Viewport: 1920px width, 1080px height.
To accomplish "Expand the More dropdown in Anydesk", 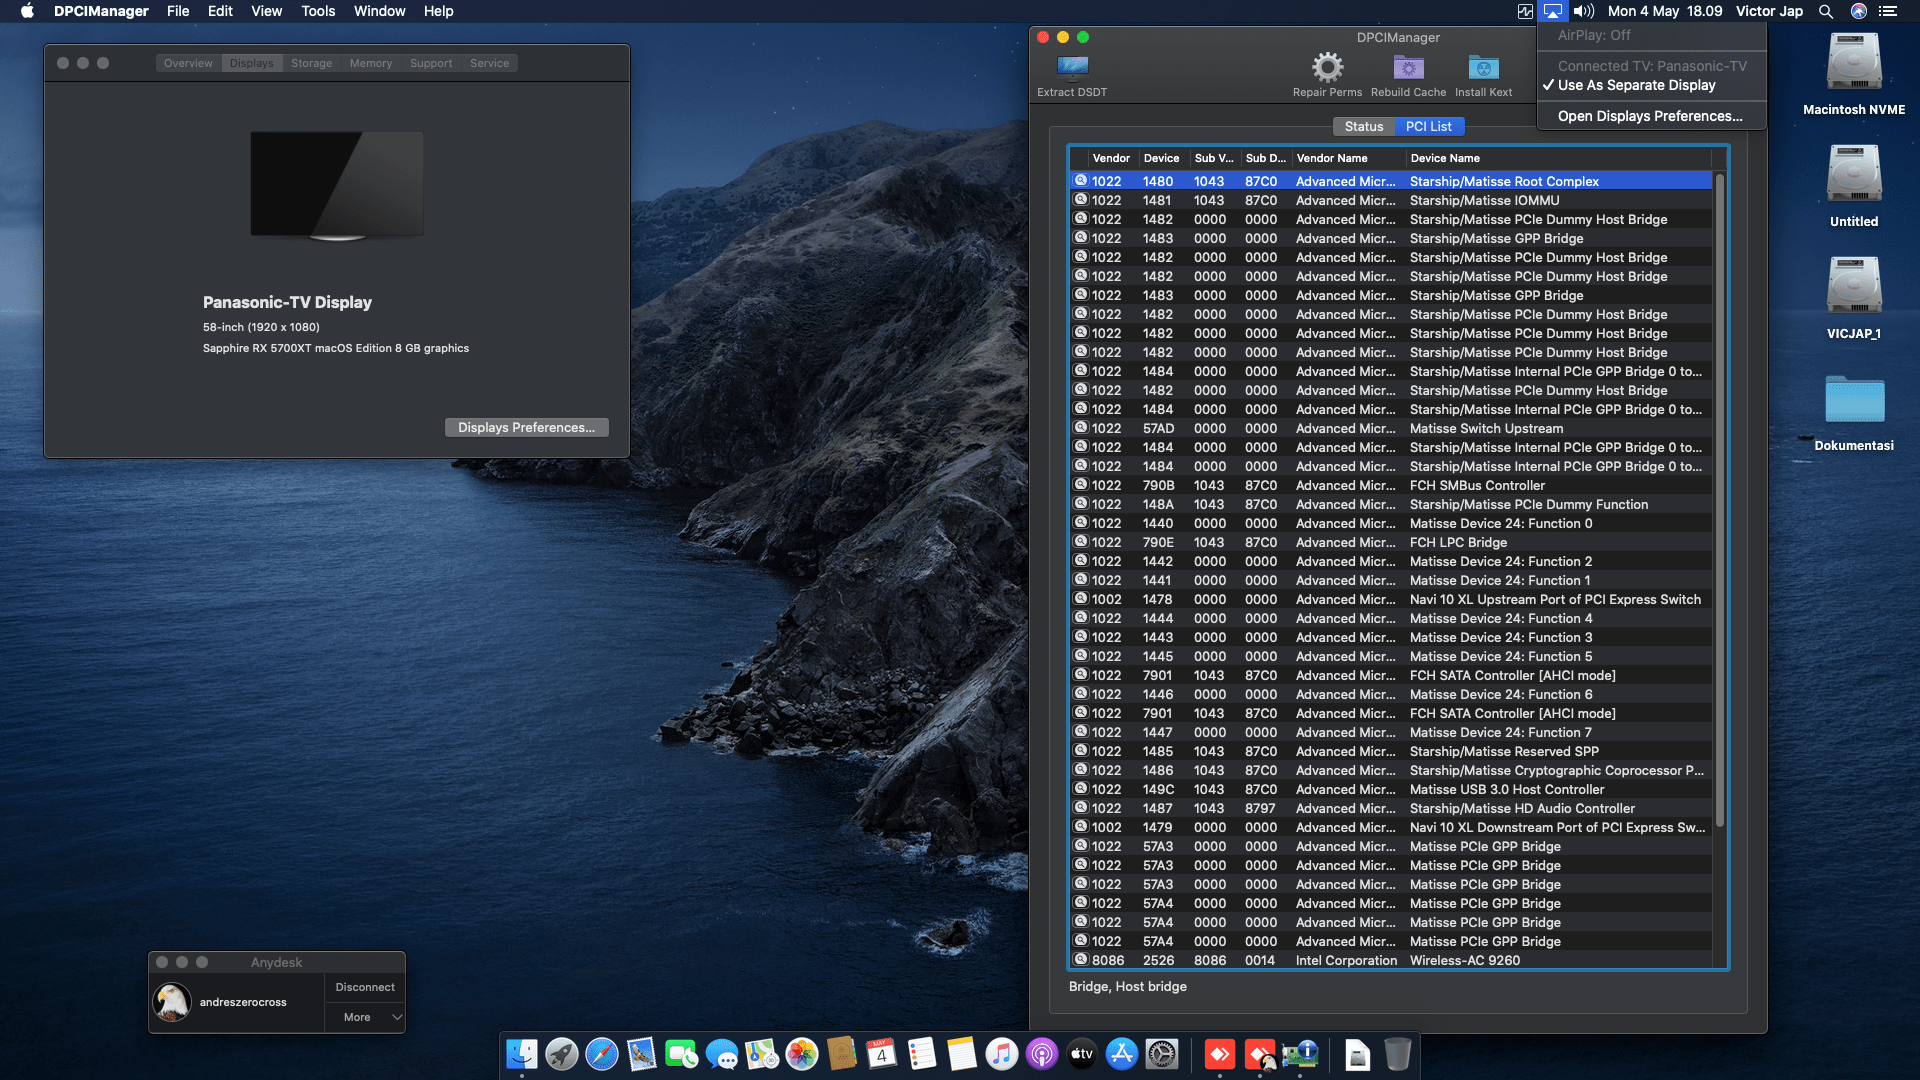I will 365,1017.
